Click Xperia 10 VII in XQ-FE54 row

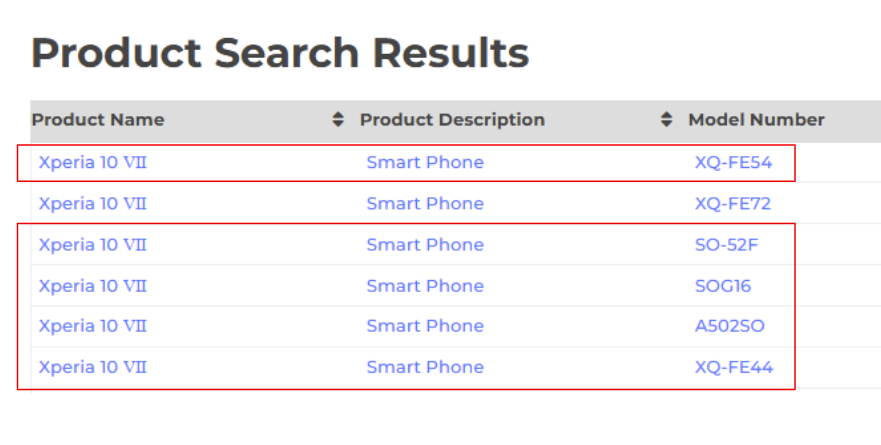(93, 162)
